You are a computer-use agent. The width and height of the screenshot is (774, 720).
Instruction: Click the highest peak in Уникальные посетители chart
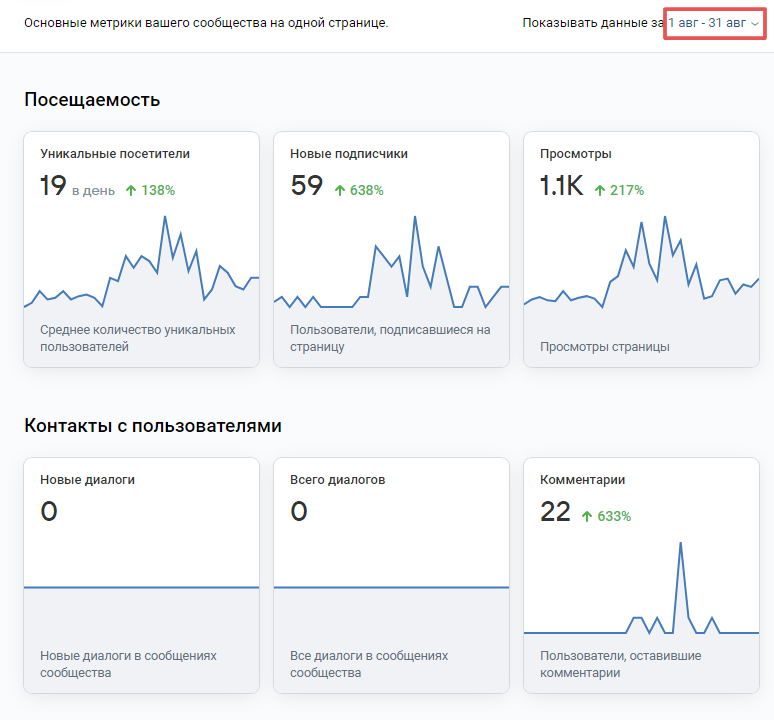(x=165, y=217)
